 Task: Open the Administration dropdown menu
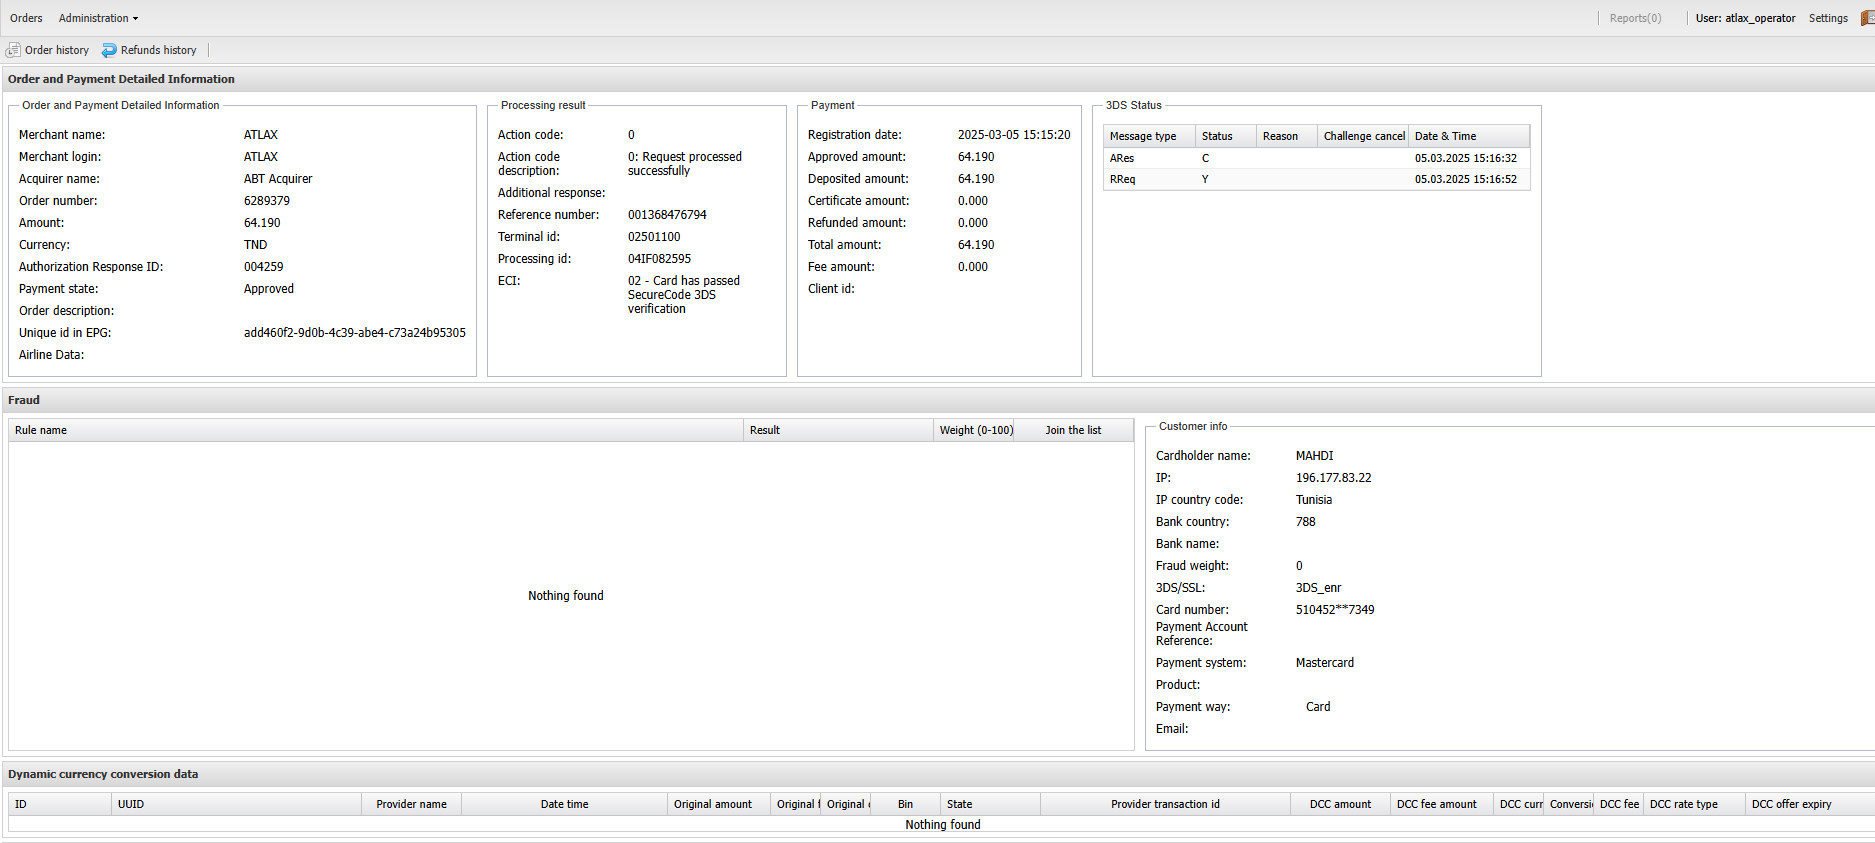(x=98, y=18)
